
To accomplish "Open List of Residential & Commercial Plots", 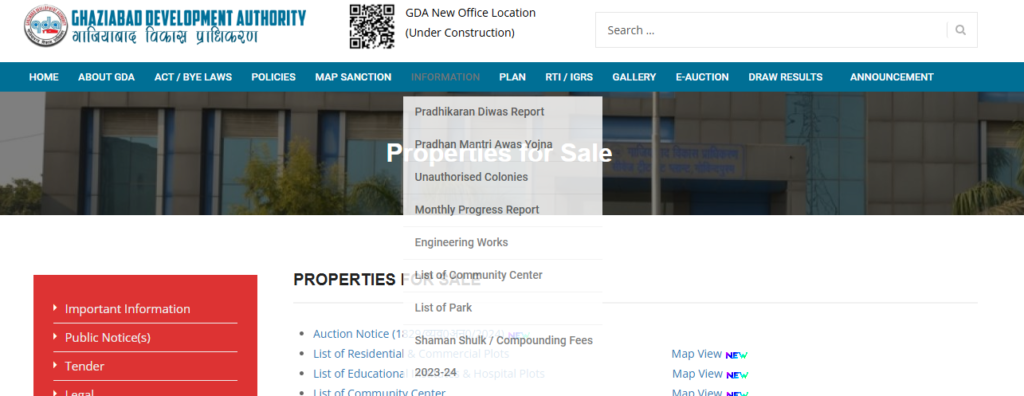I will 411,354.
